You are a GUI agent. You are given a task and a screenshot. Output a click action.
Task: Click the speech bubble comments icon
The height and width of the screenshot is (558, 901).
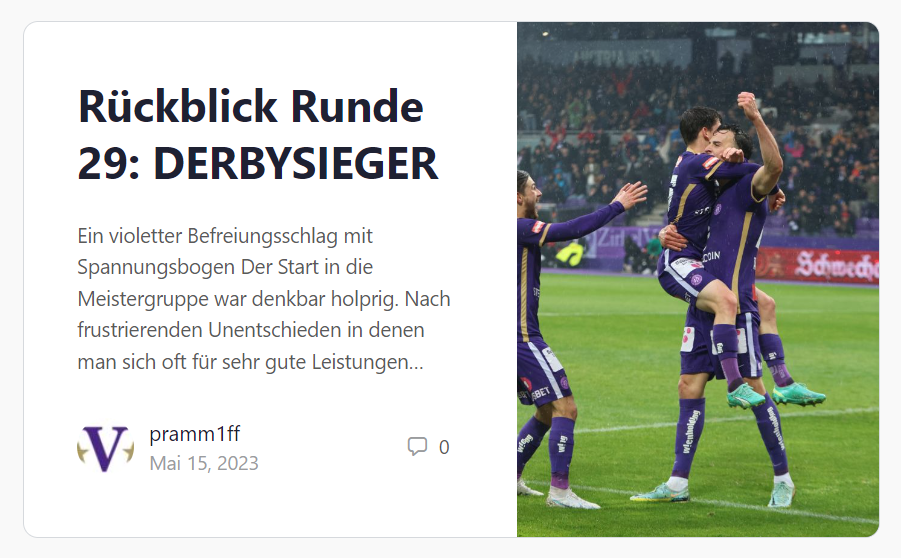tap(417, 447)
